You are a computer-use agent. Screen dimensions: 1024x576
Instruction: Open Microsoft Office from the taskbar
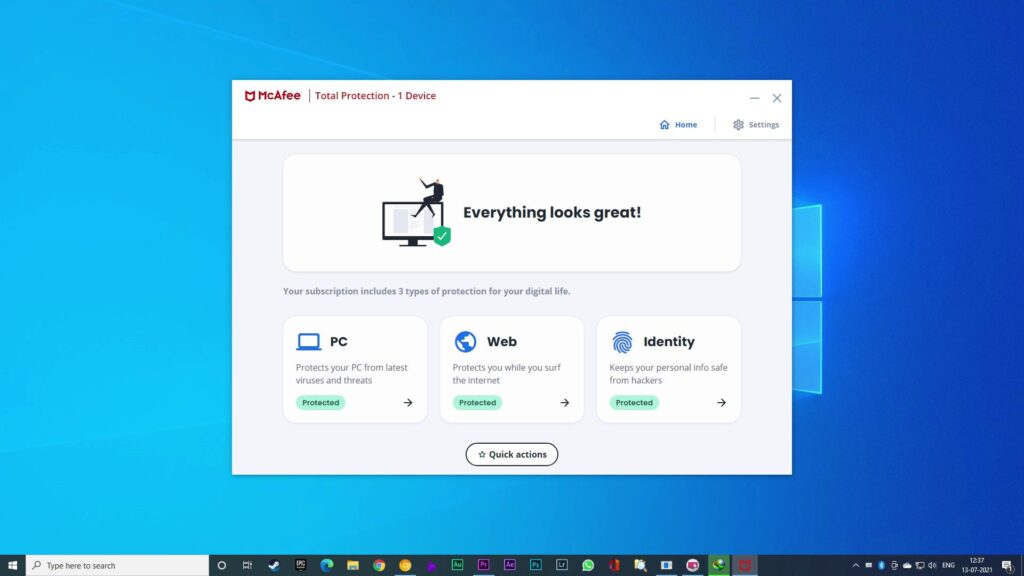pos(614,566)
